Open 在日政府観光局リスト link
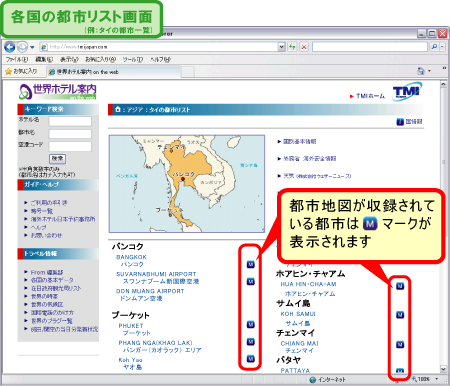 pyautogui.click(x=56, y=288)
